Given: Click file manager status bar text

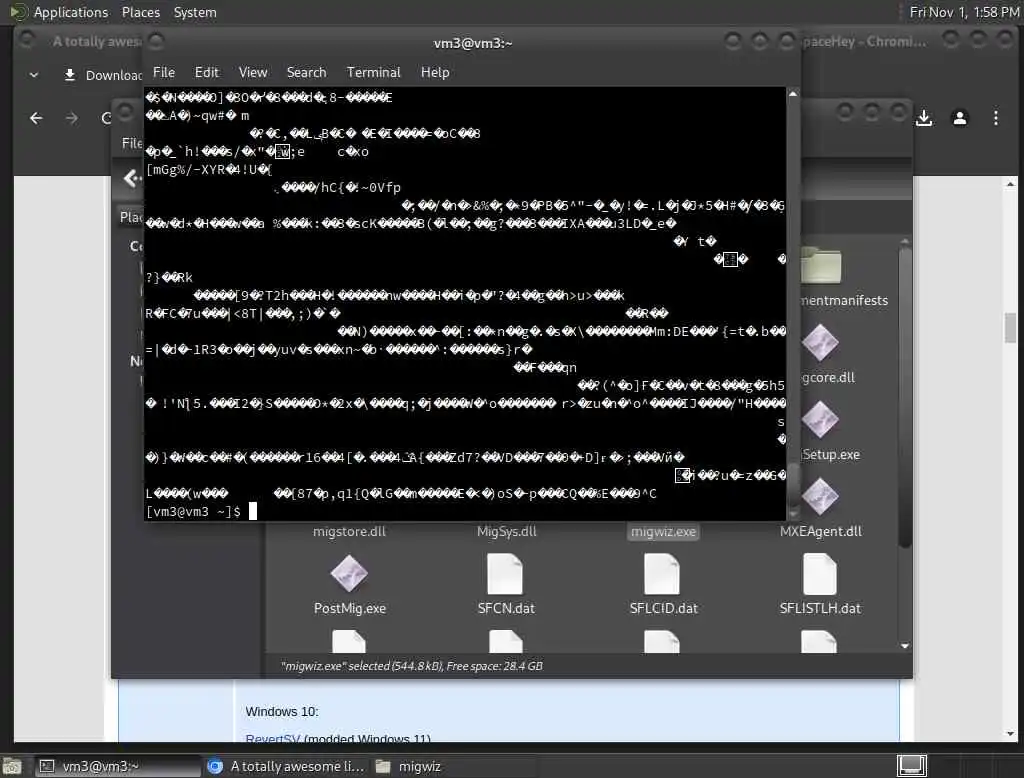Looking at the screenshot, I should [x=411, y=666].
